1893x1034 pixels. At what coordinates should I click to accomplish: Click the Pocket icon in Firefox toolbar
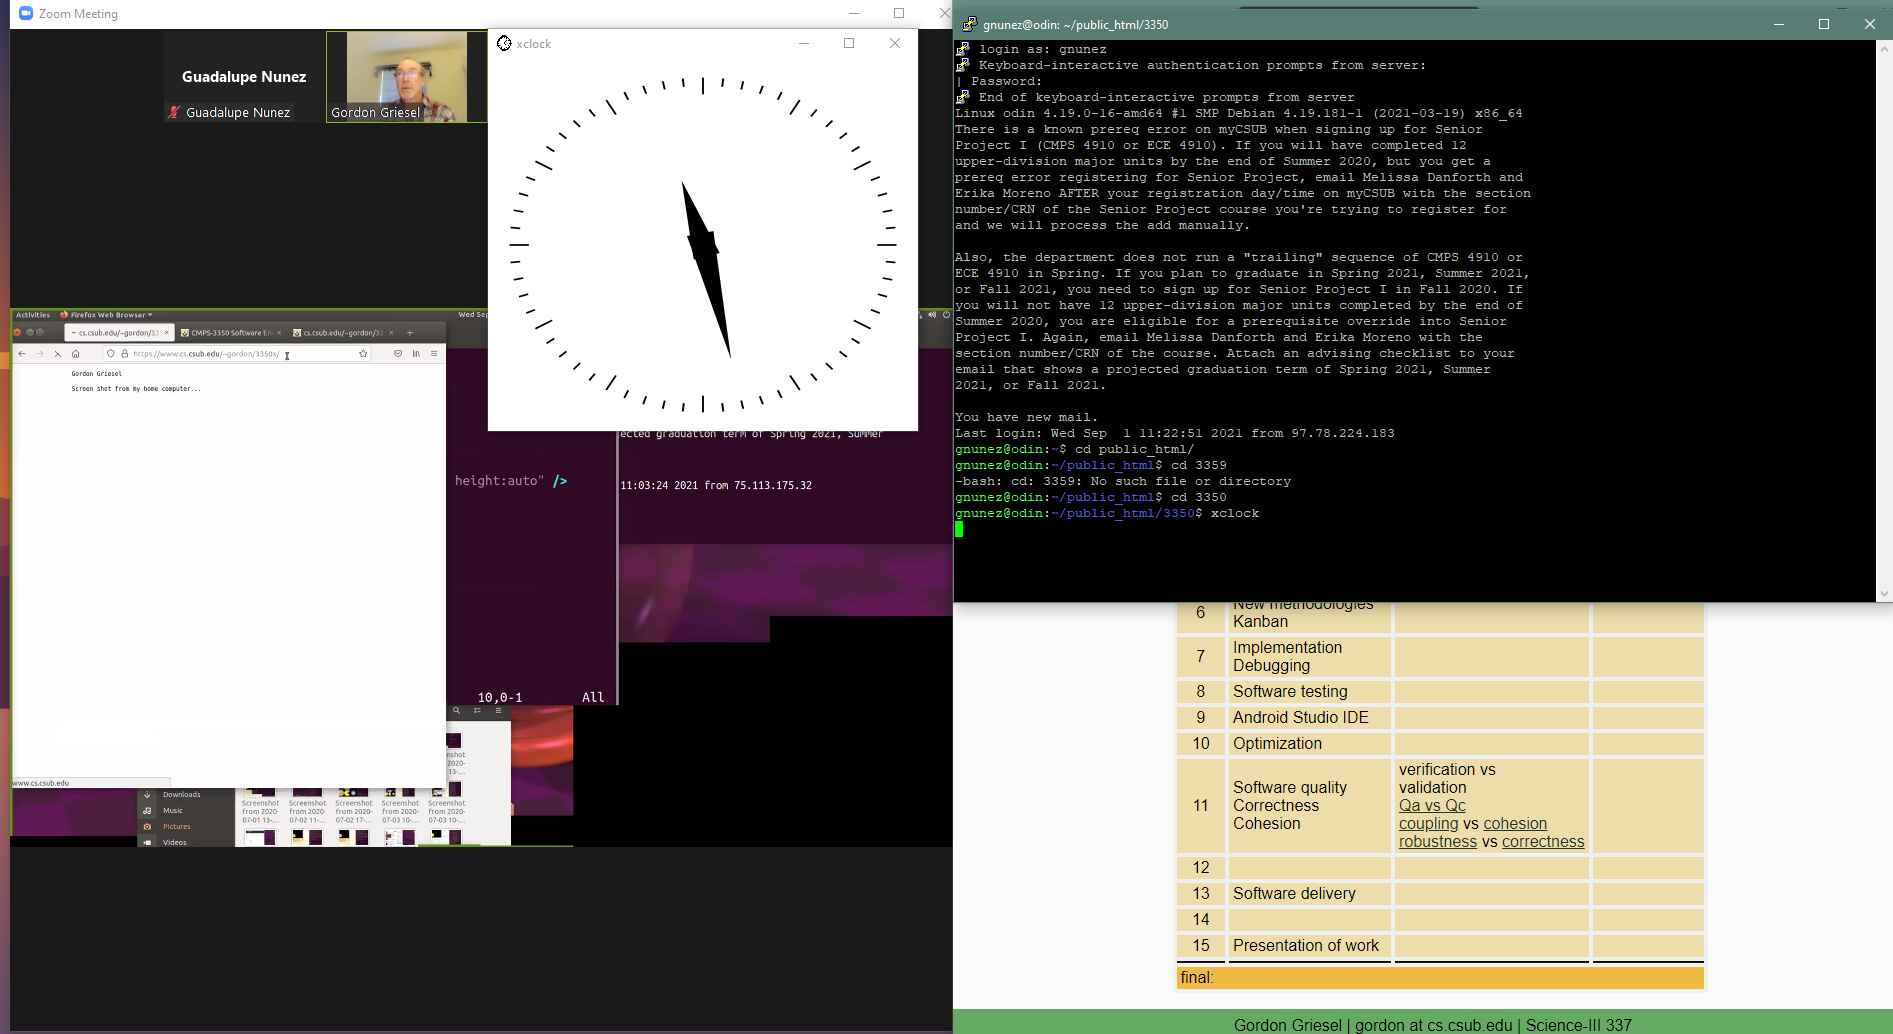[x=398, y=353]
